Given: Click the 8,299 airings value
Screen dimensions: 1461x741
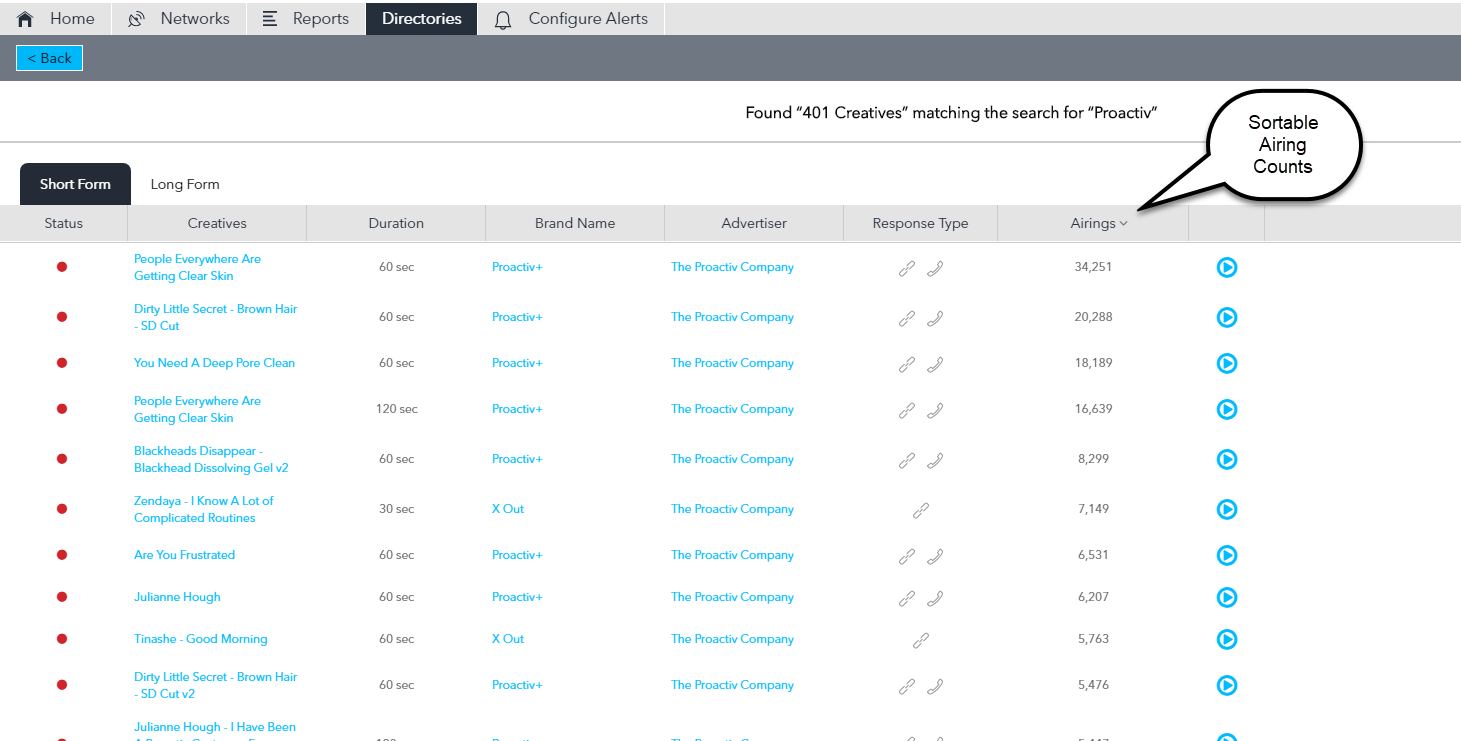Looking at the screenshot, I should (x=1093, y=459).
